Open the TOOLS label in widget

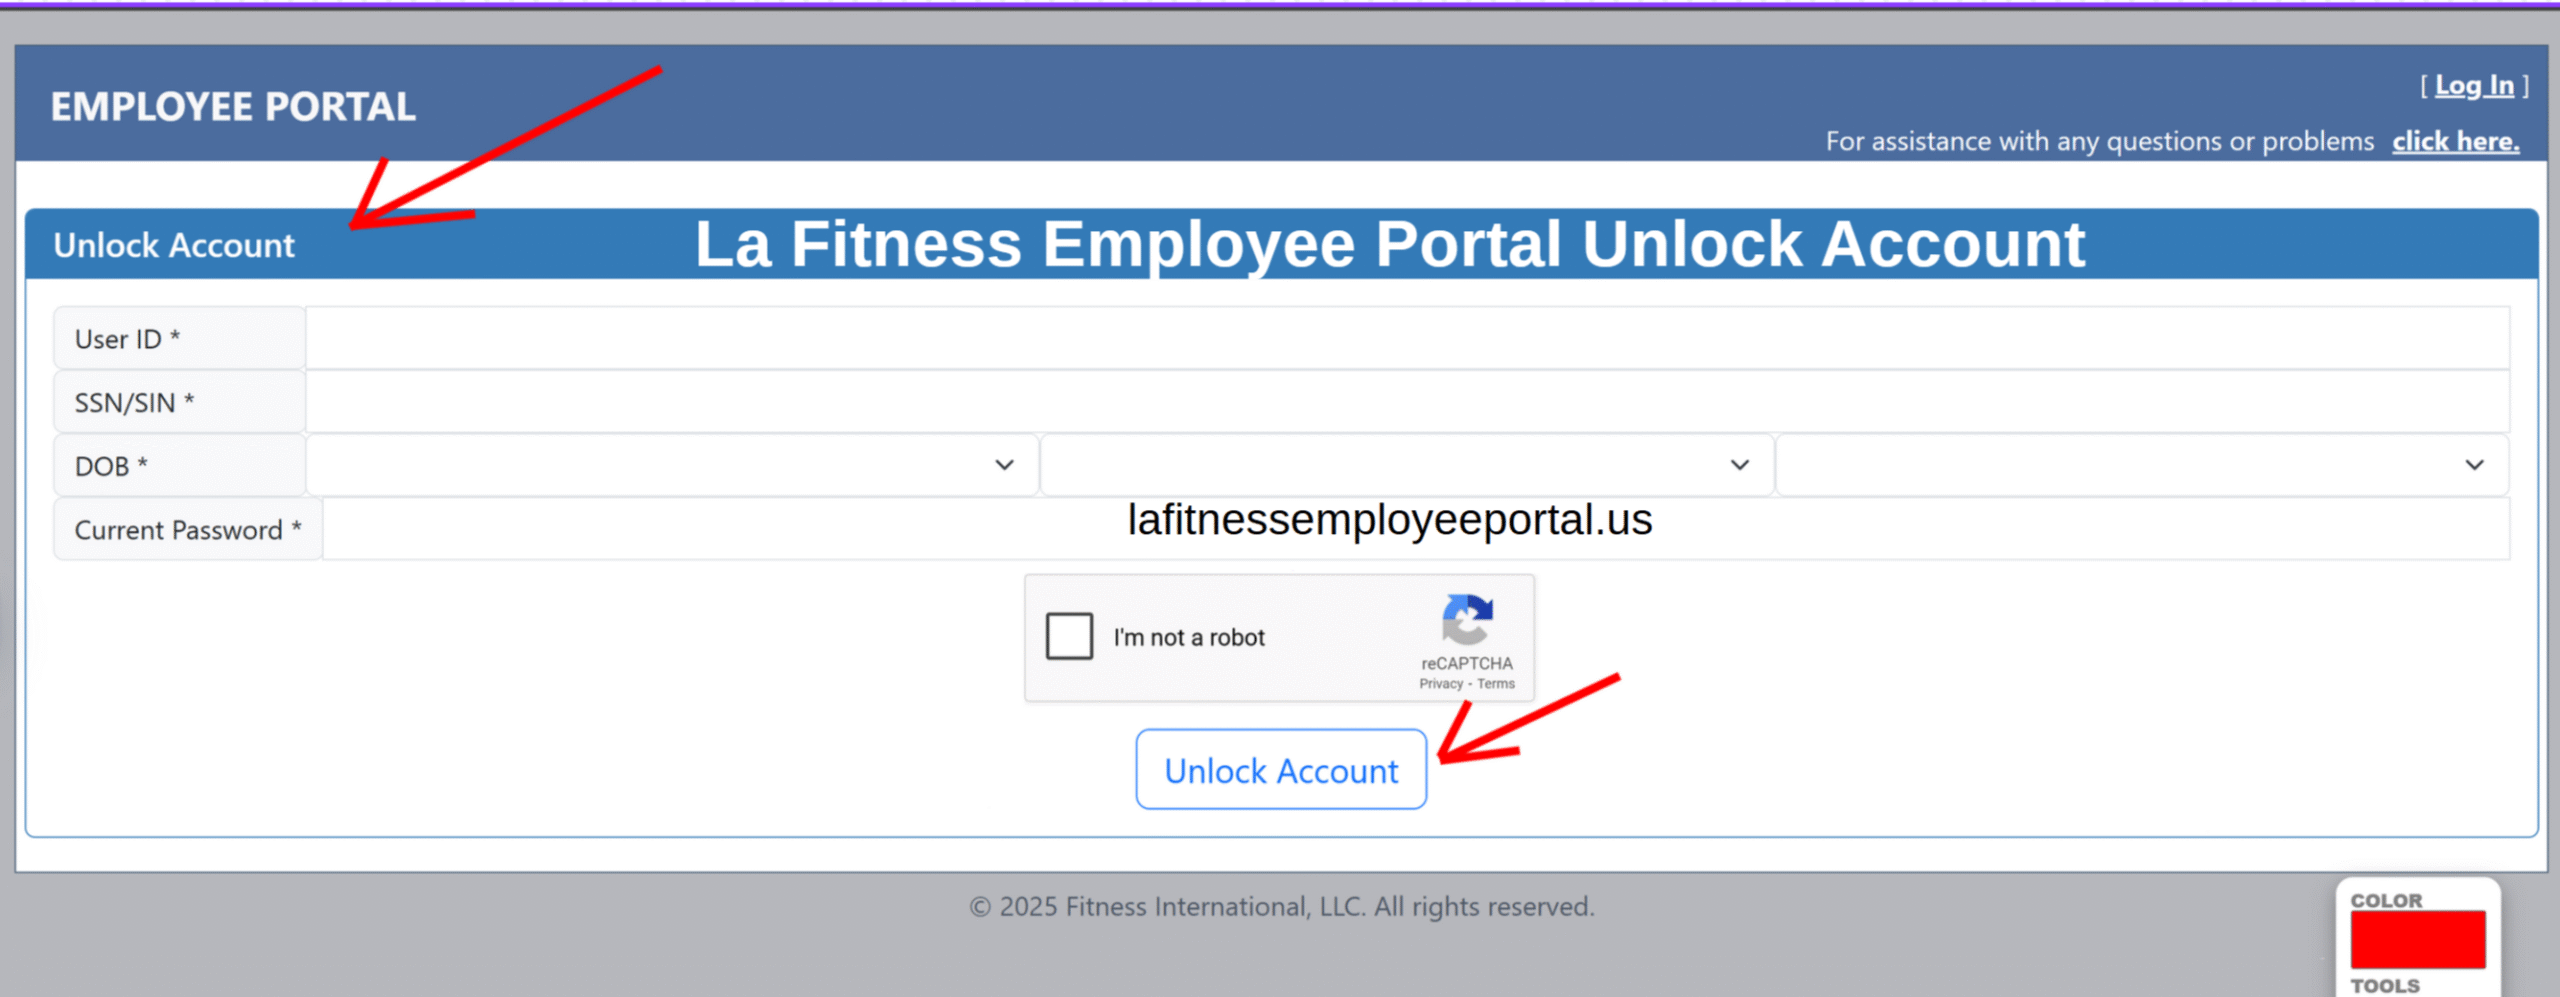(x=2385, y=985)
